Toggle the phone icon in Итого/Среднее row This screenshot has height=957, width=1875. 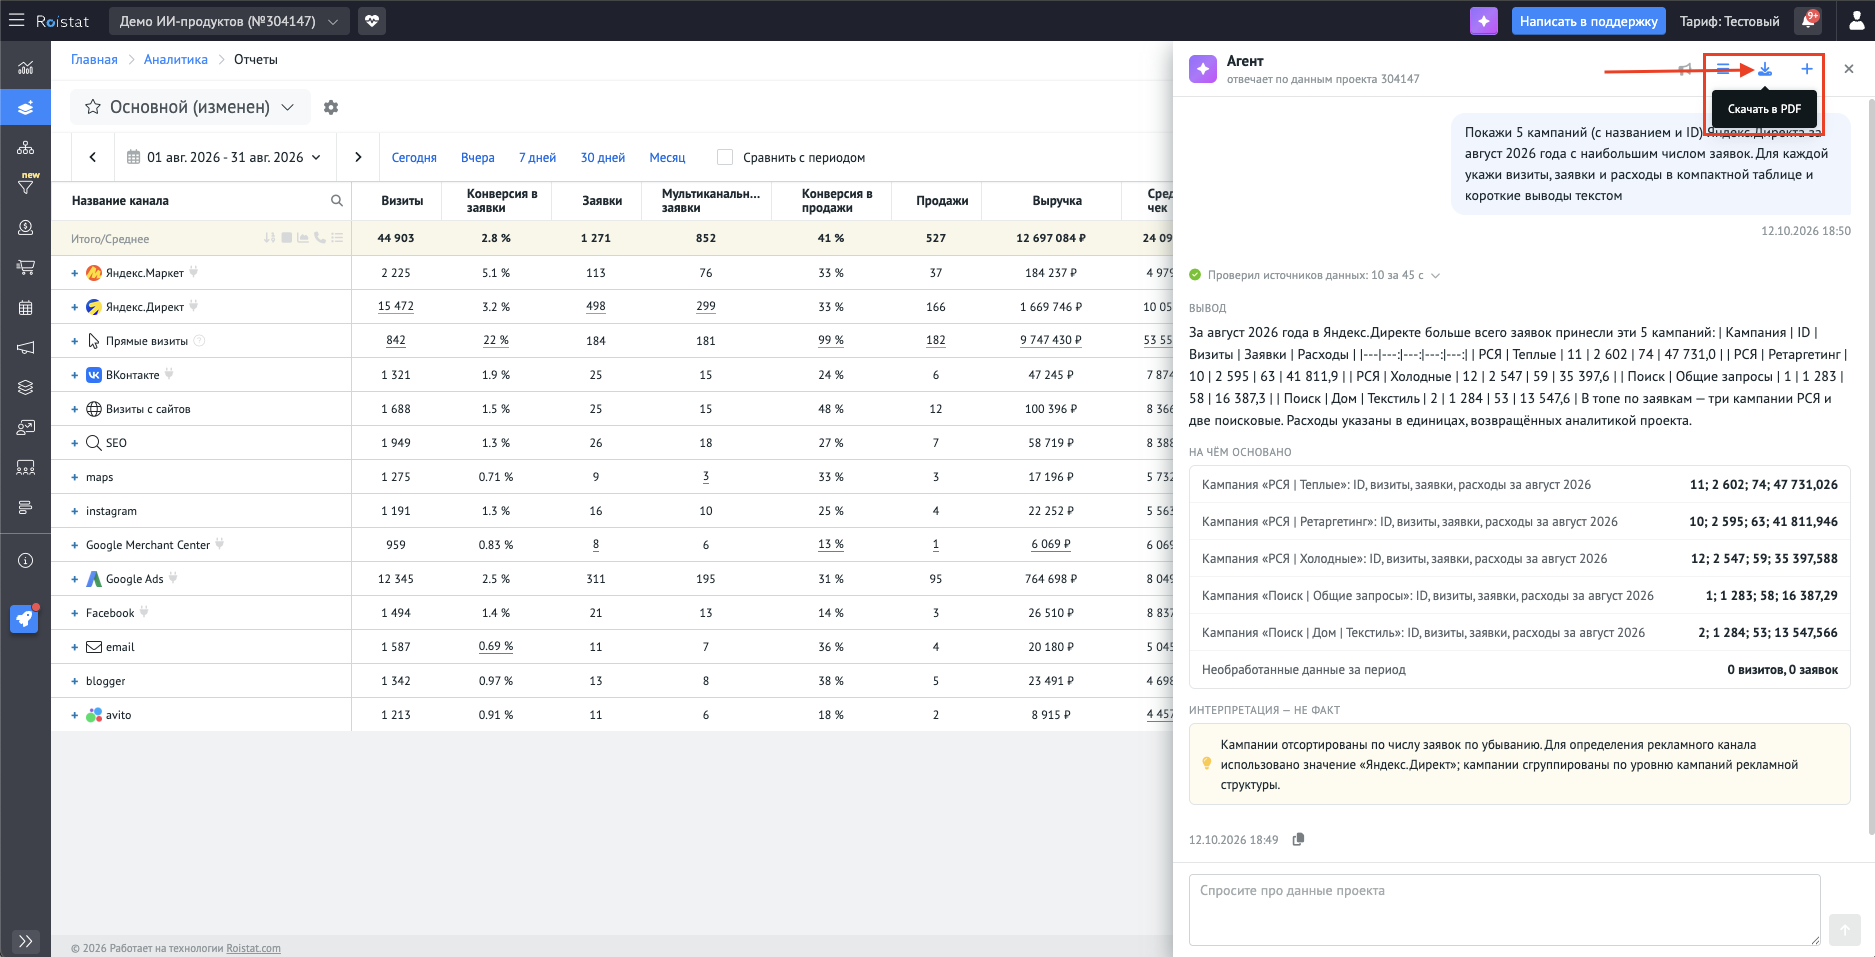click(x=320, y=238)
